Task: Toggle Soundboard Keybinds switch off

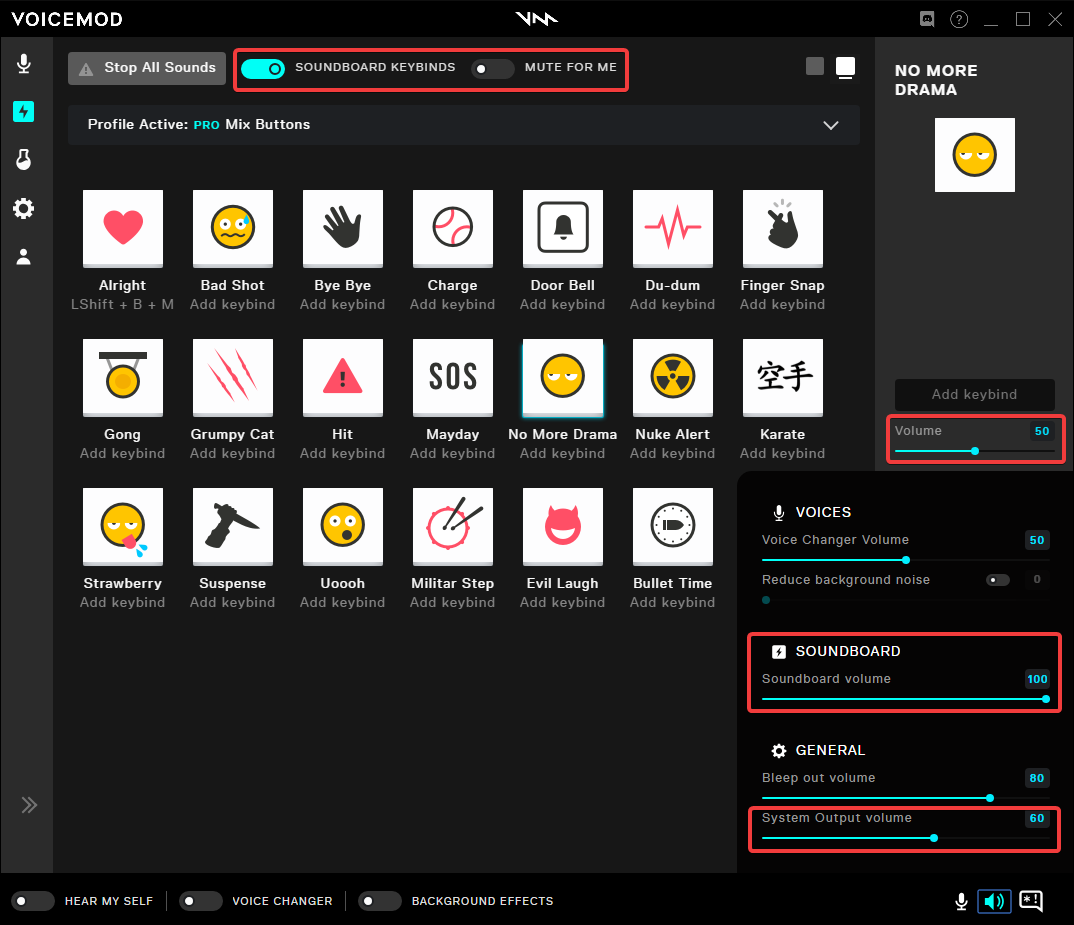Action: point(263,69)
